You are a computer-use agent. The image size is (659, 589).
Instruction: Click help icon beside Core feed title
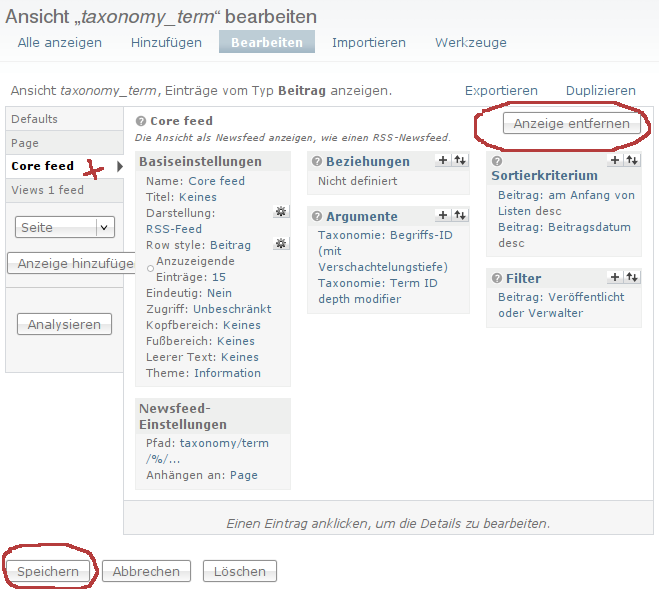click(x=141, y=121)
